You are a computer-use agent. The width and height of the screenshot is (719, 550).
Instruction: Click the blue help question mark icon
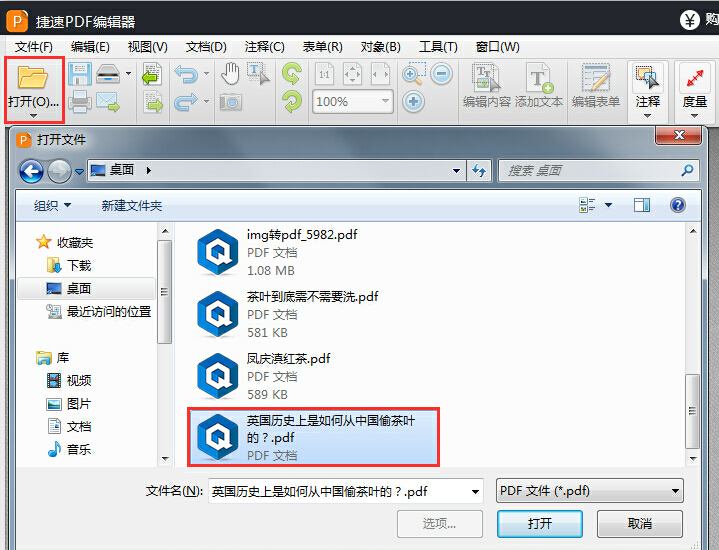[x=678, y=205]
